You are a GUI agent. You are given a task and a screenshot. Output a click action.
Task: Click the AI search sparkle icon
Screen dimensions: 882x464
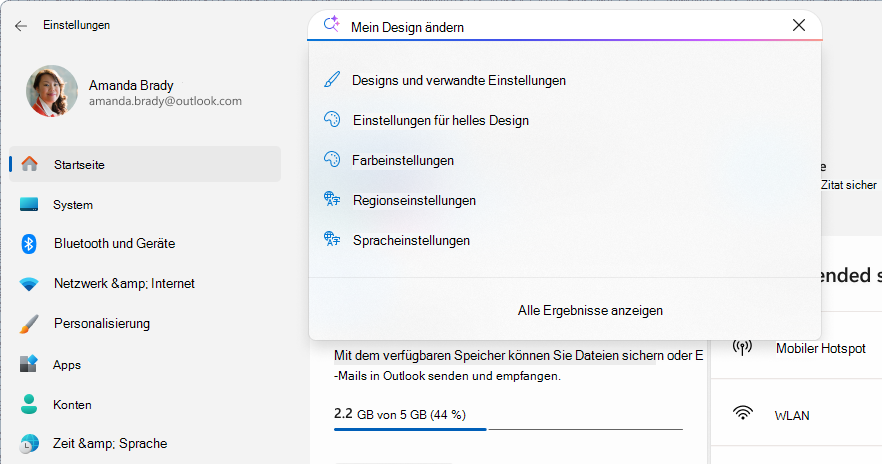pos(331,24)
